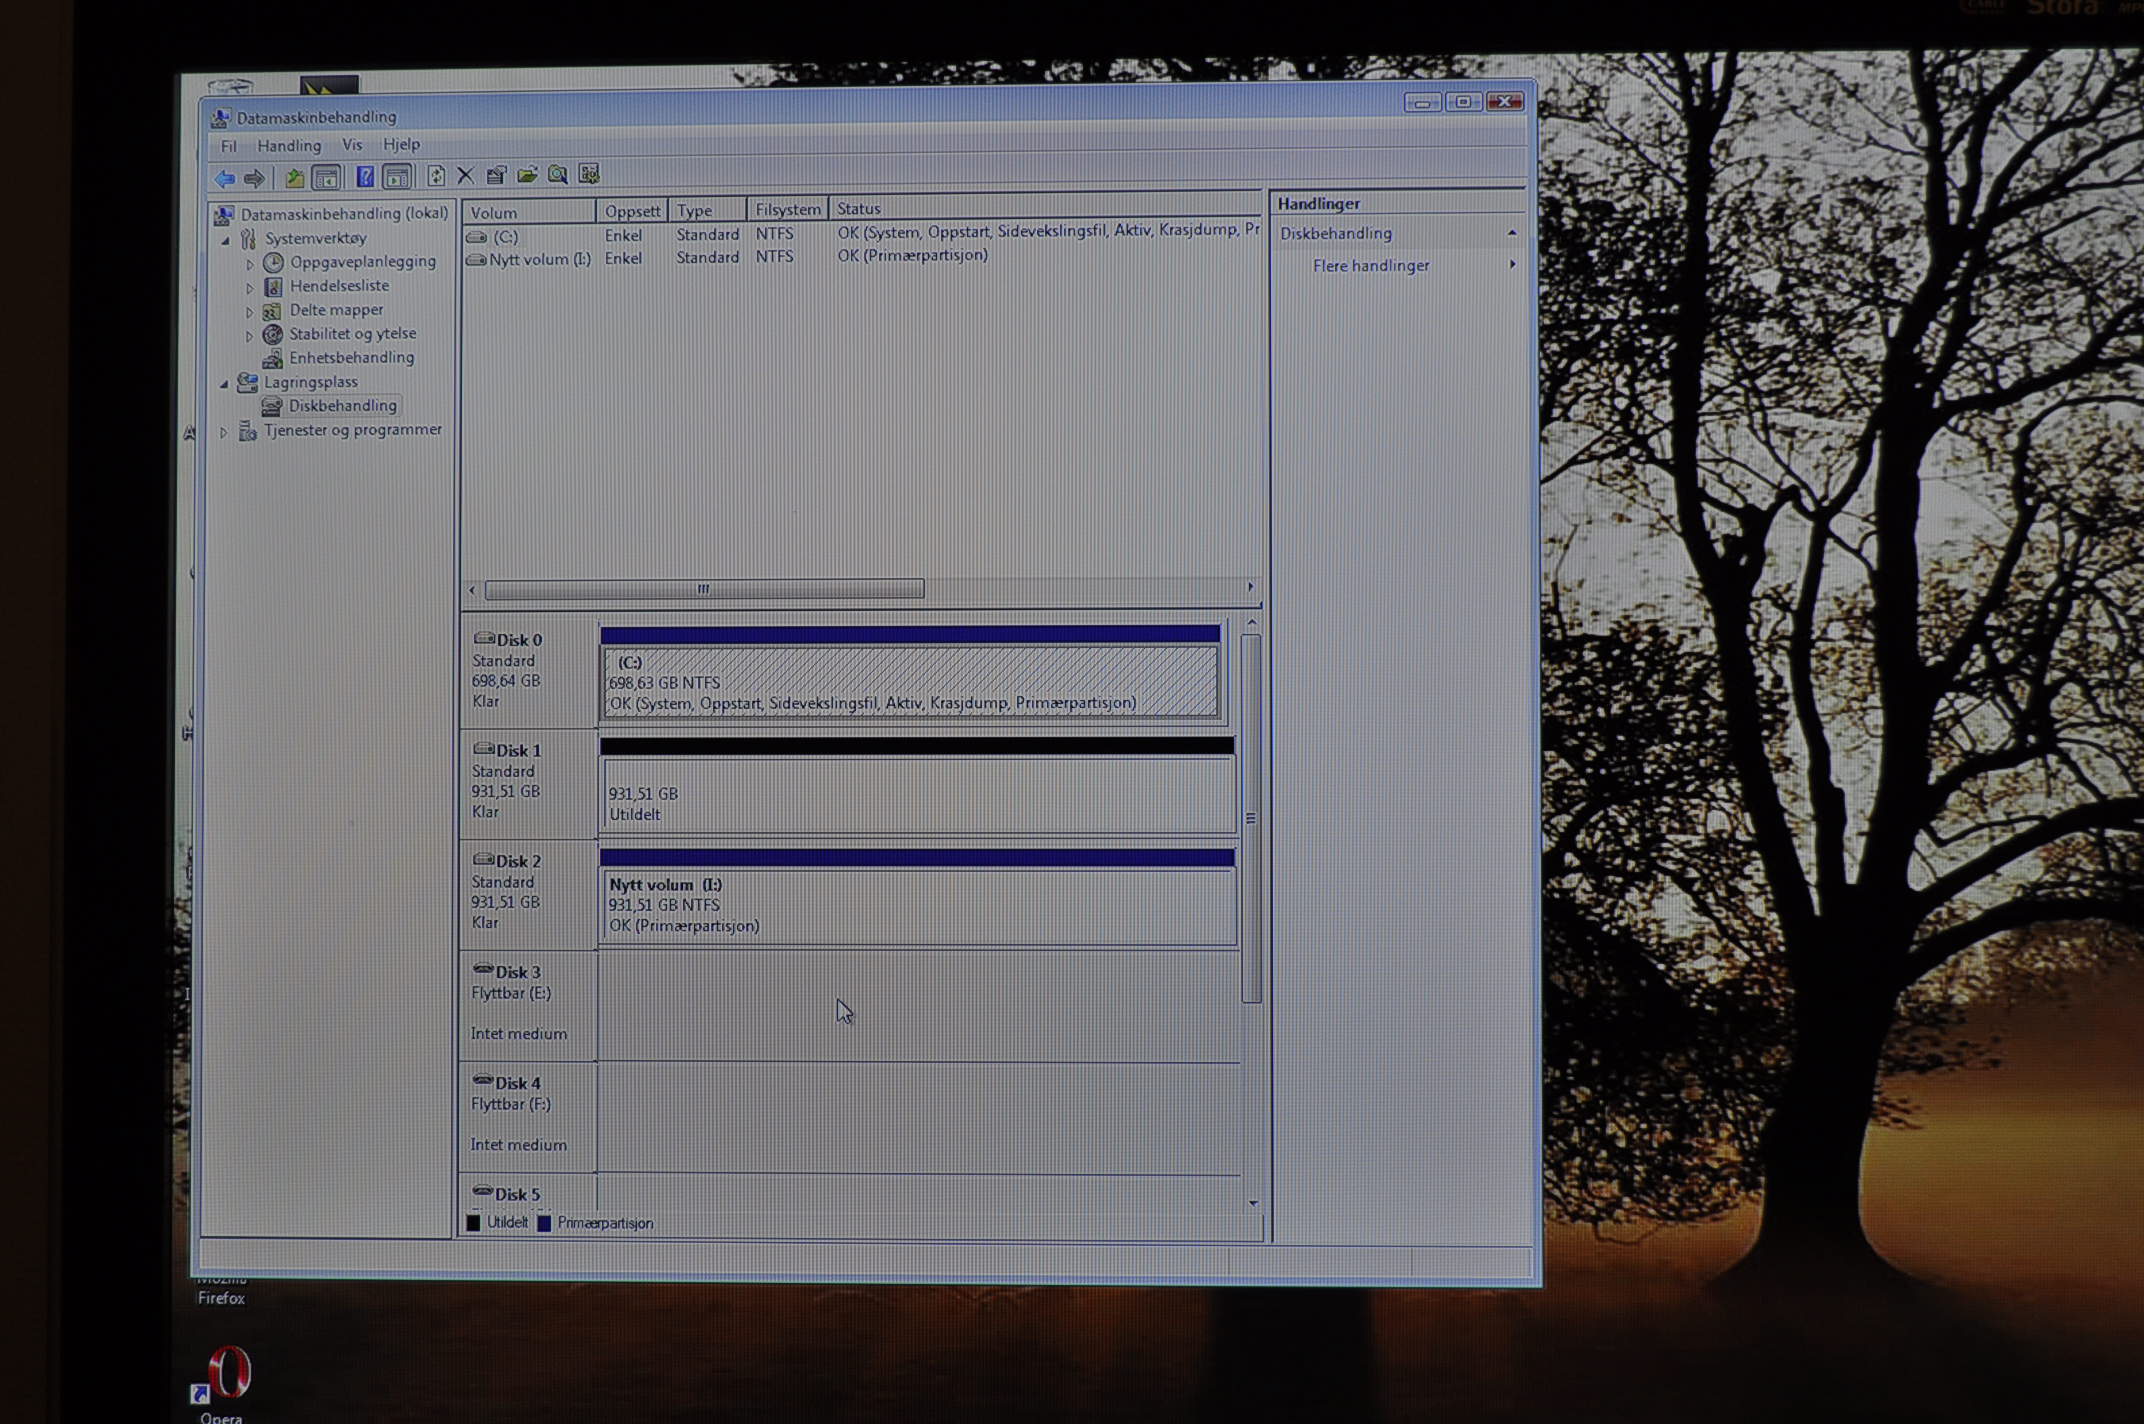
Task: Select the Disk 3 Flyttbar (E:) block
Action: click(x=528, y=1004)
